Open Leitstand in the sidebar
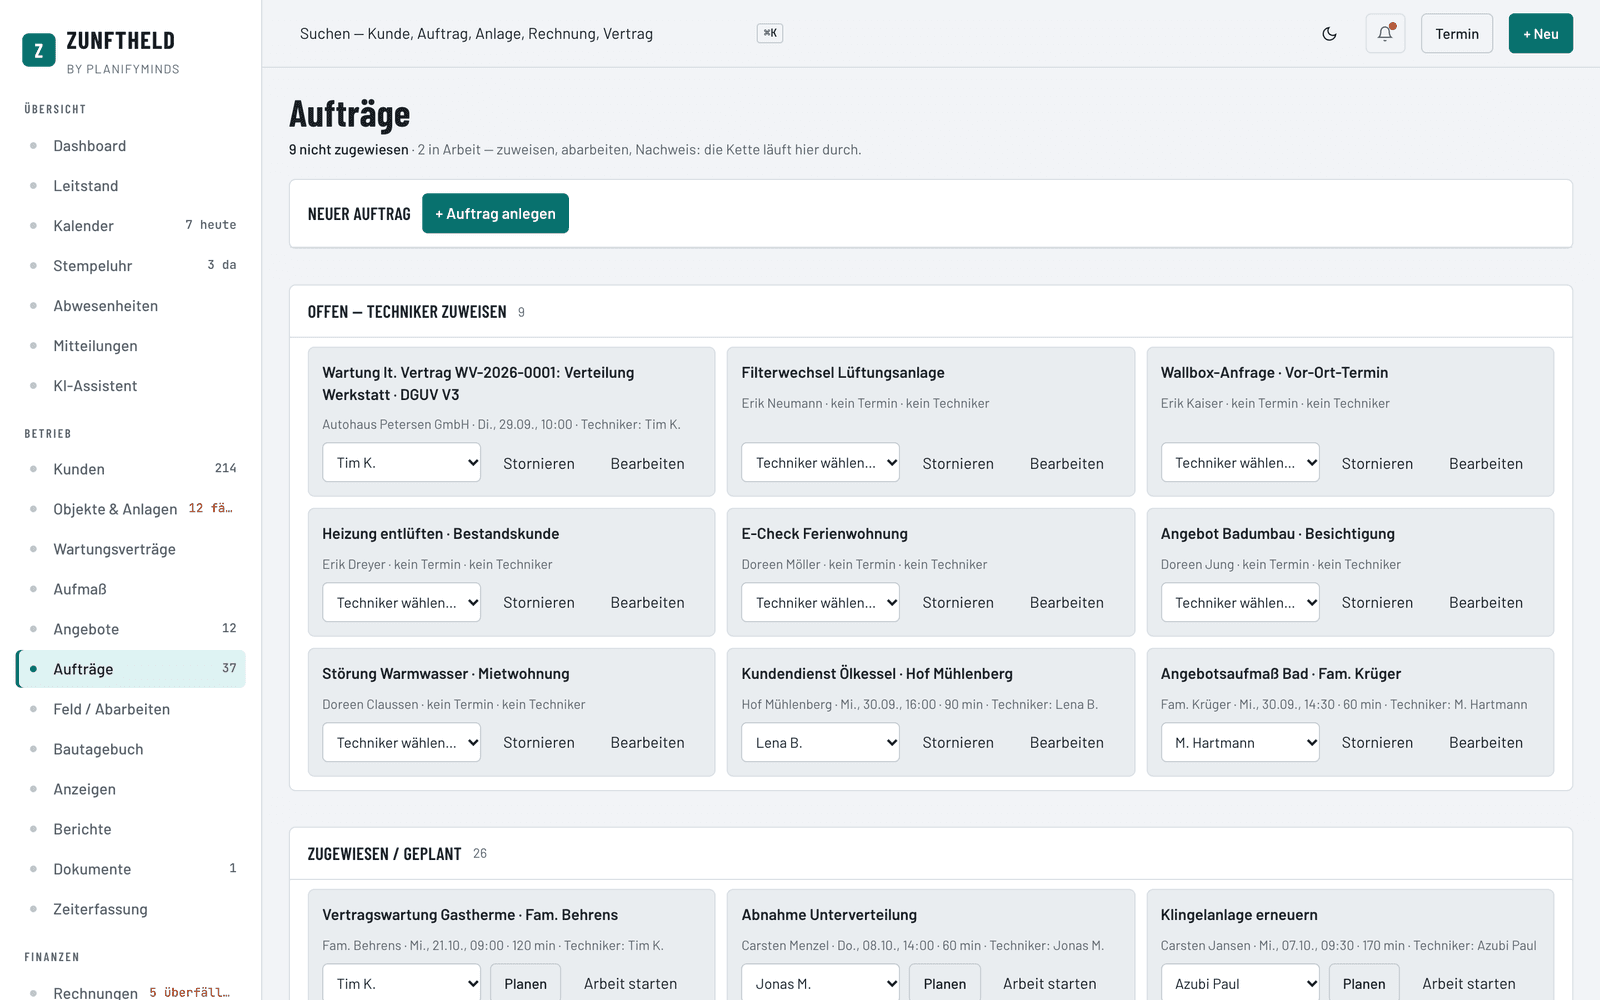1600x1000 pixels. click(x=130, y=186)
